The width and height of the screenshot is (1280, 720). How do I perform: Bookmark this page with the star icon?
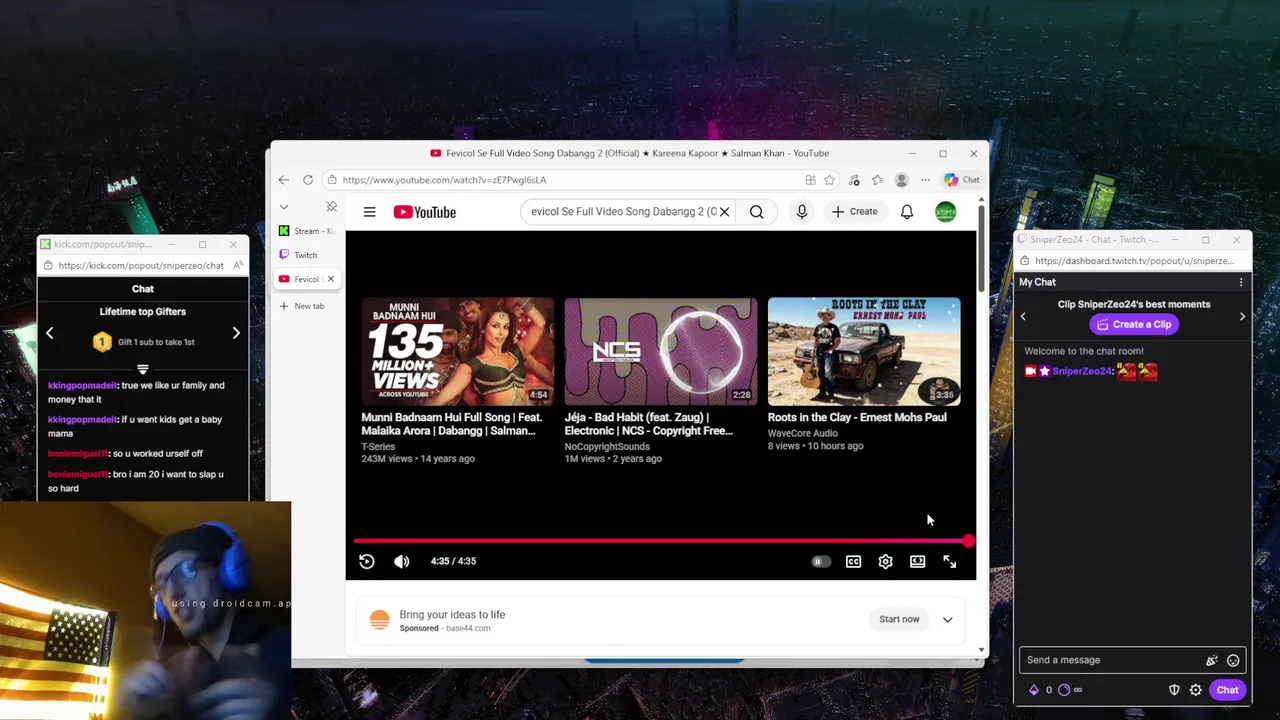point(829,180)
